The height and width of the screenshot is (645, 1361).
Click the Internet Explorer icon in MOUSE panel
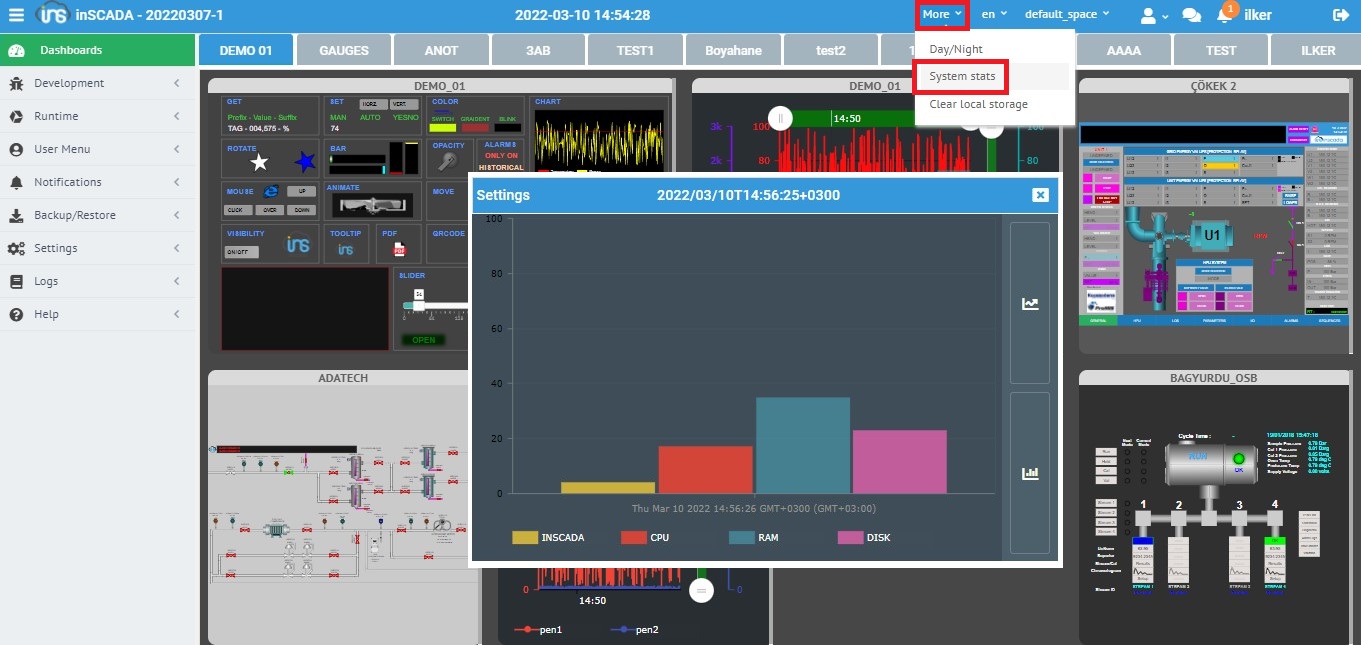click(270, 191)
